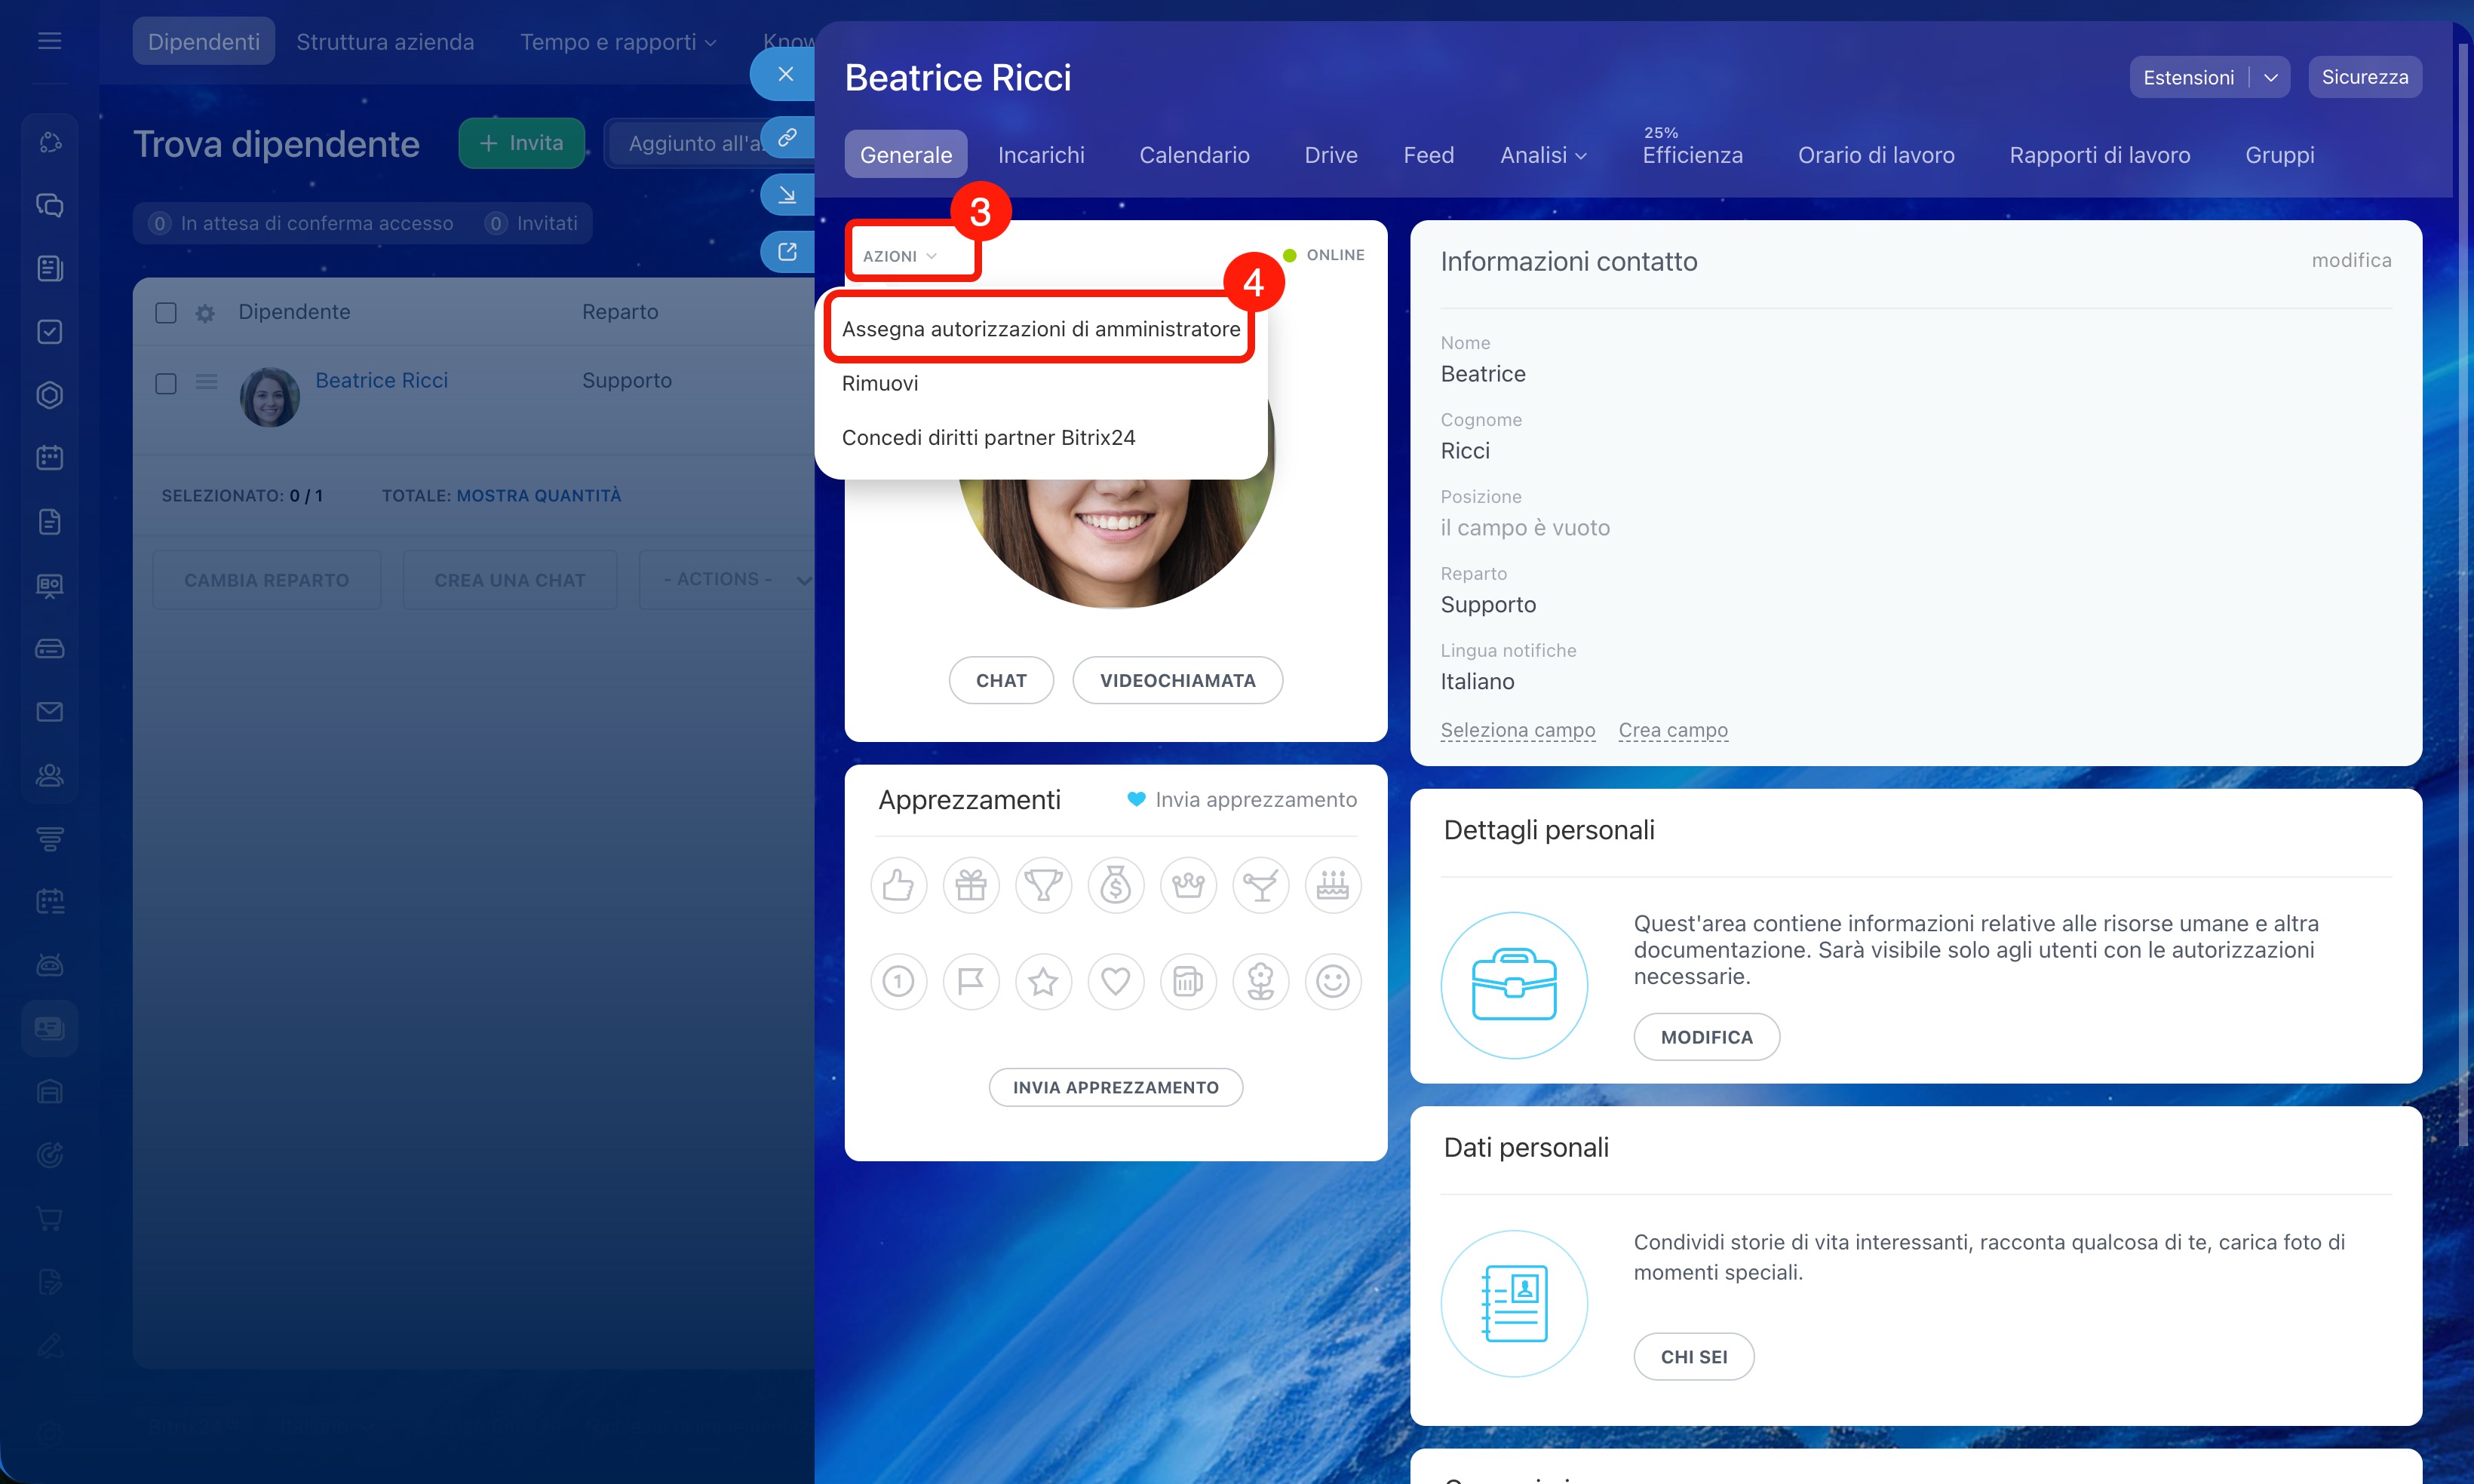This screenshot has height=1484, width=2474.
Task: Choose the gift box appreciation icon
Action: (x=970, y=885)
